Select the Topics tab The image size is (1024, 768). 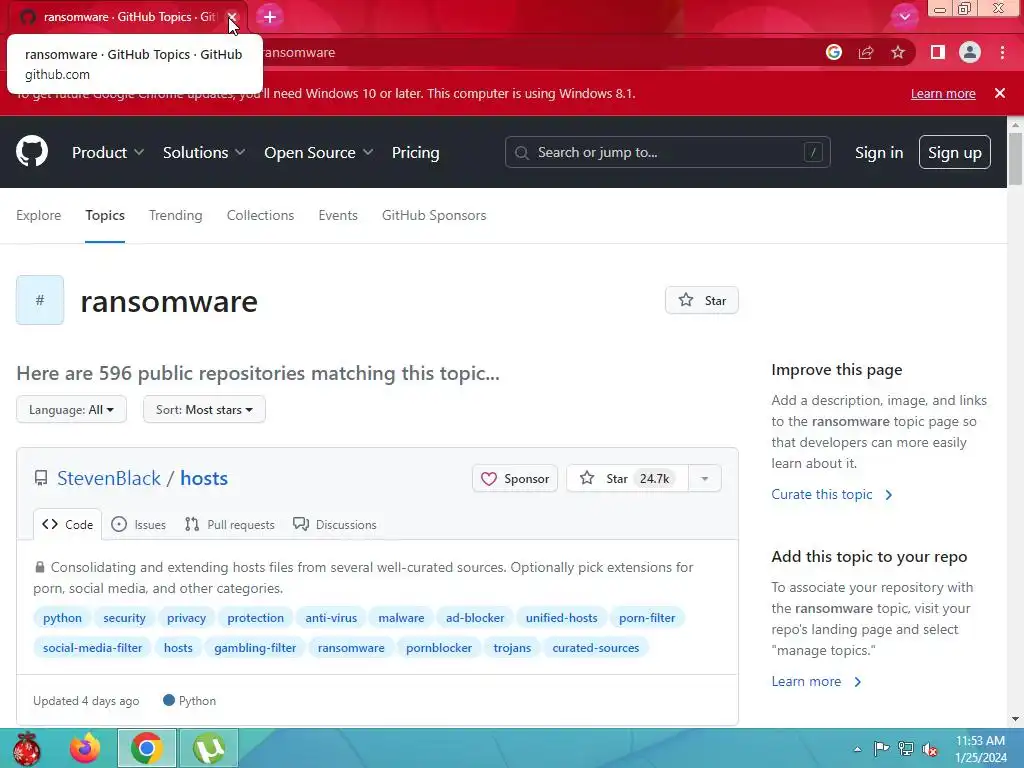pos(105,216)
